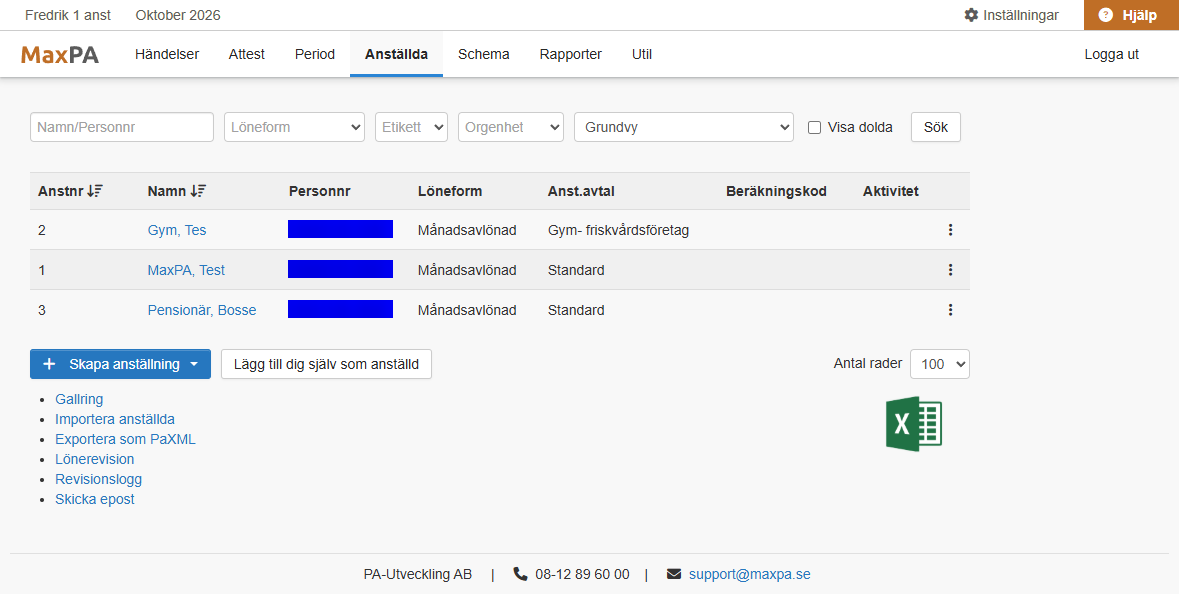Viewport: 1179px width, 594px height.
Task: Open the Importera anställda link
Action: (115, 420)
